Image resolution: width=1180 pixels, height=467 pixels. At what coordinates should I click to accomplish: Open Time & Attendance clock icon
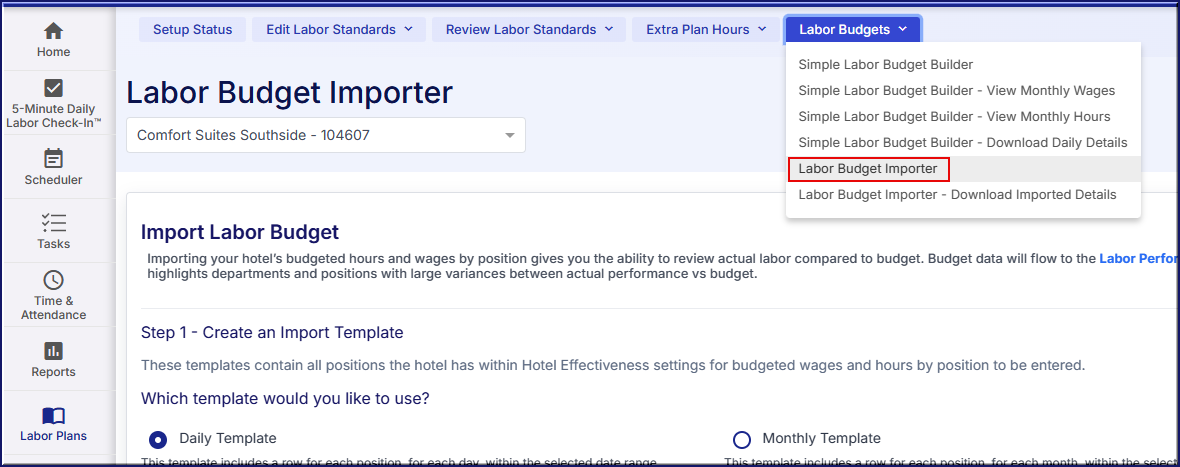pyautogui.click(x=54, y=281)
